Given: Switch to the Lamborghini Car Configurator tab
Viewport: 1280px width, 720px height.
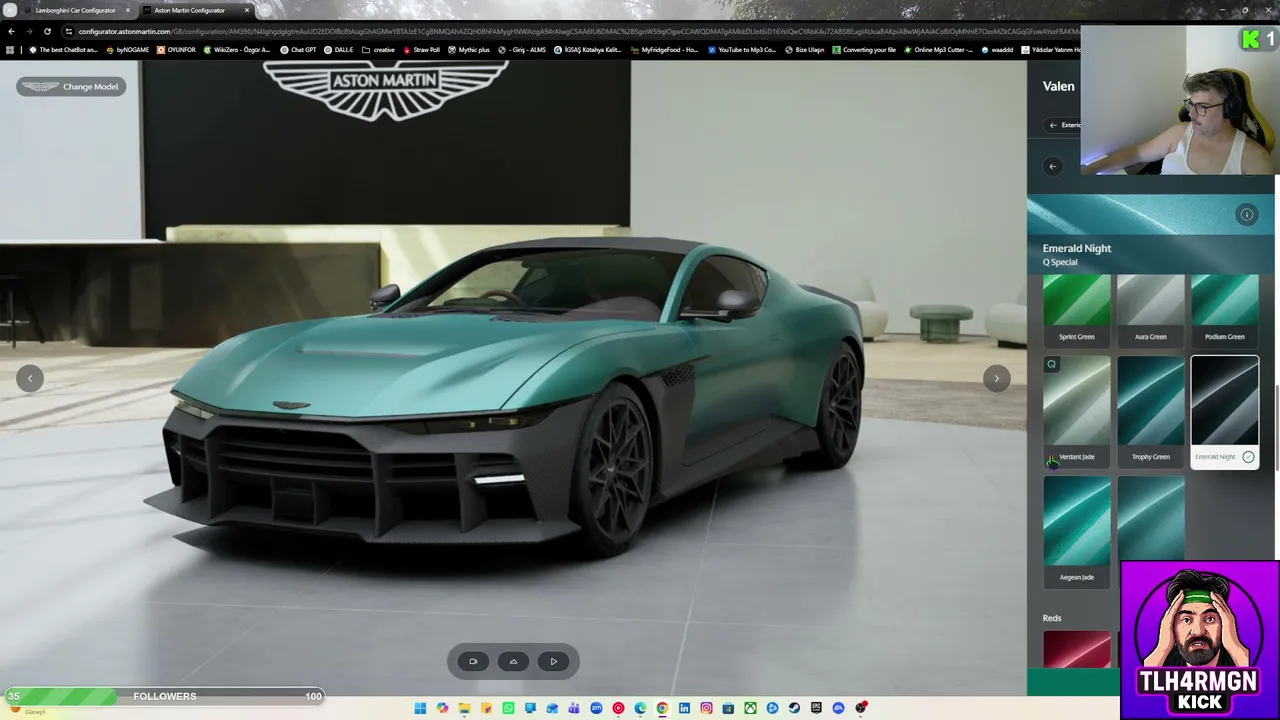Looking at the screenshot, I should [76, 10].
